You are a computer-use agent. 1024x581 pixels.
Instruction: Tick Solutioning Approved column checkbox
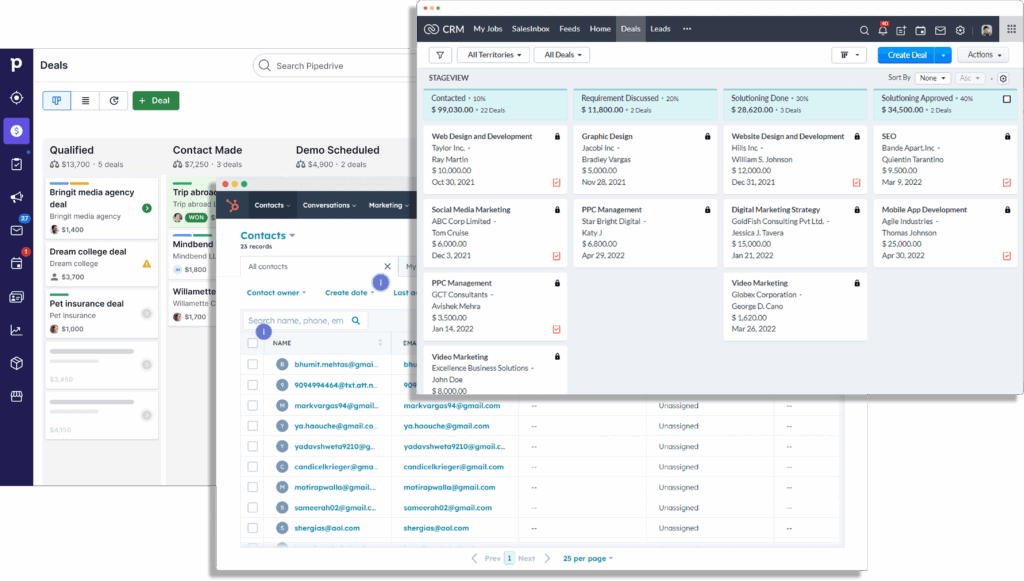1006,99
